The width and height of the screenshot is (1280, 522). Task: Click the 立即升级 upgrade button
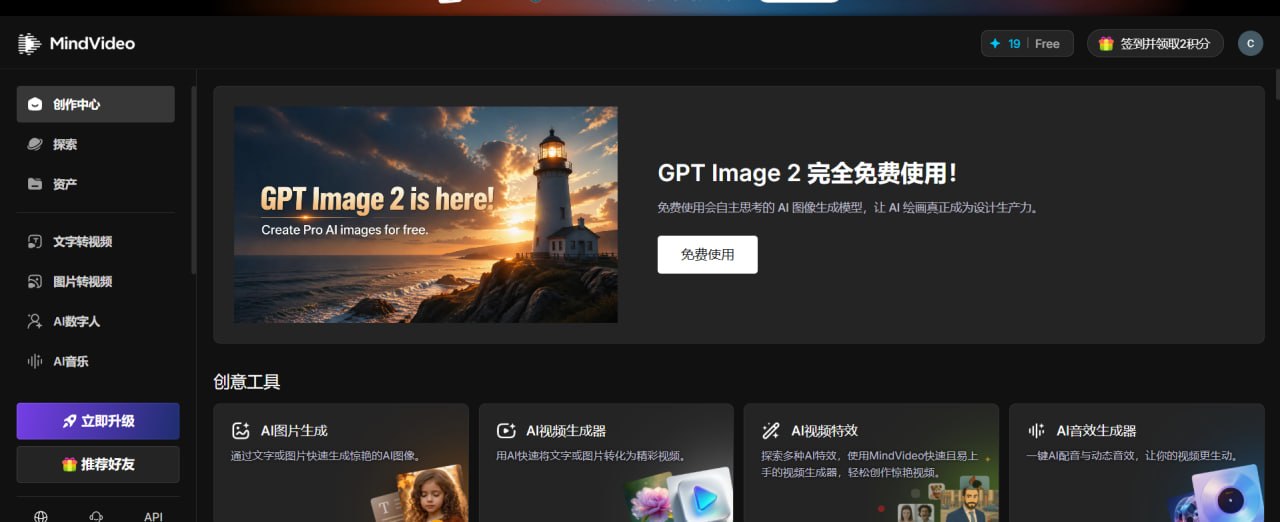point(98,421)
